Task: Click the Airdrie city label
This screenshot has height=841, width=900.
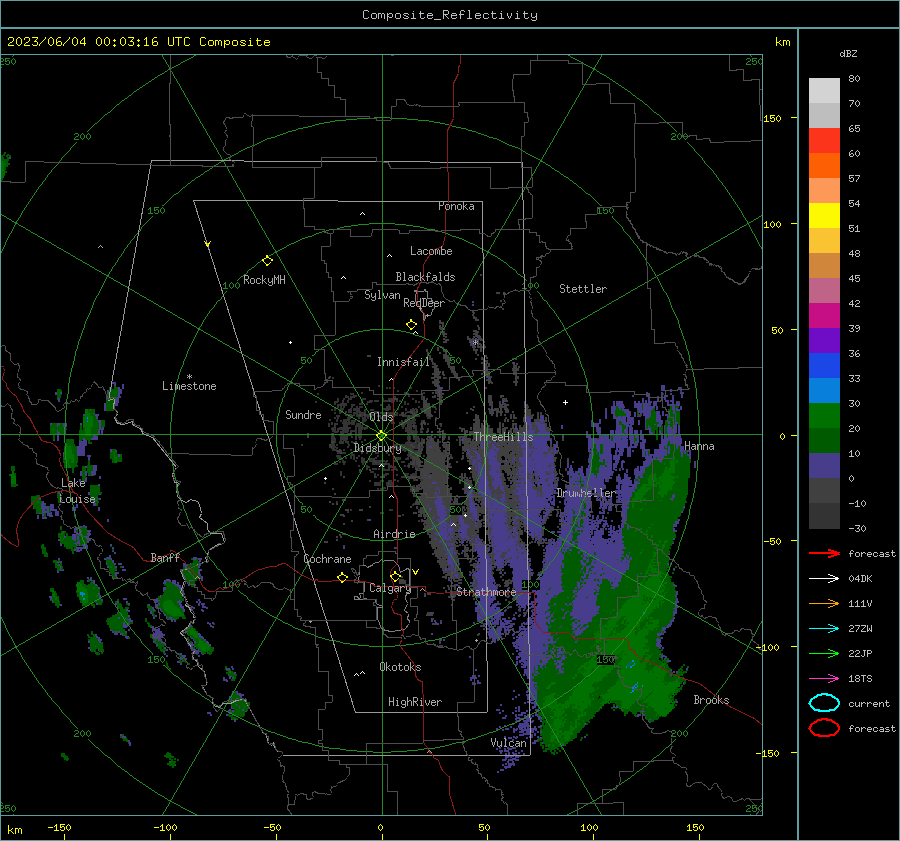Action: [x=394, y=534]
